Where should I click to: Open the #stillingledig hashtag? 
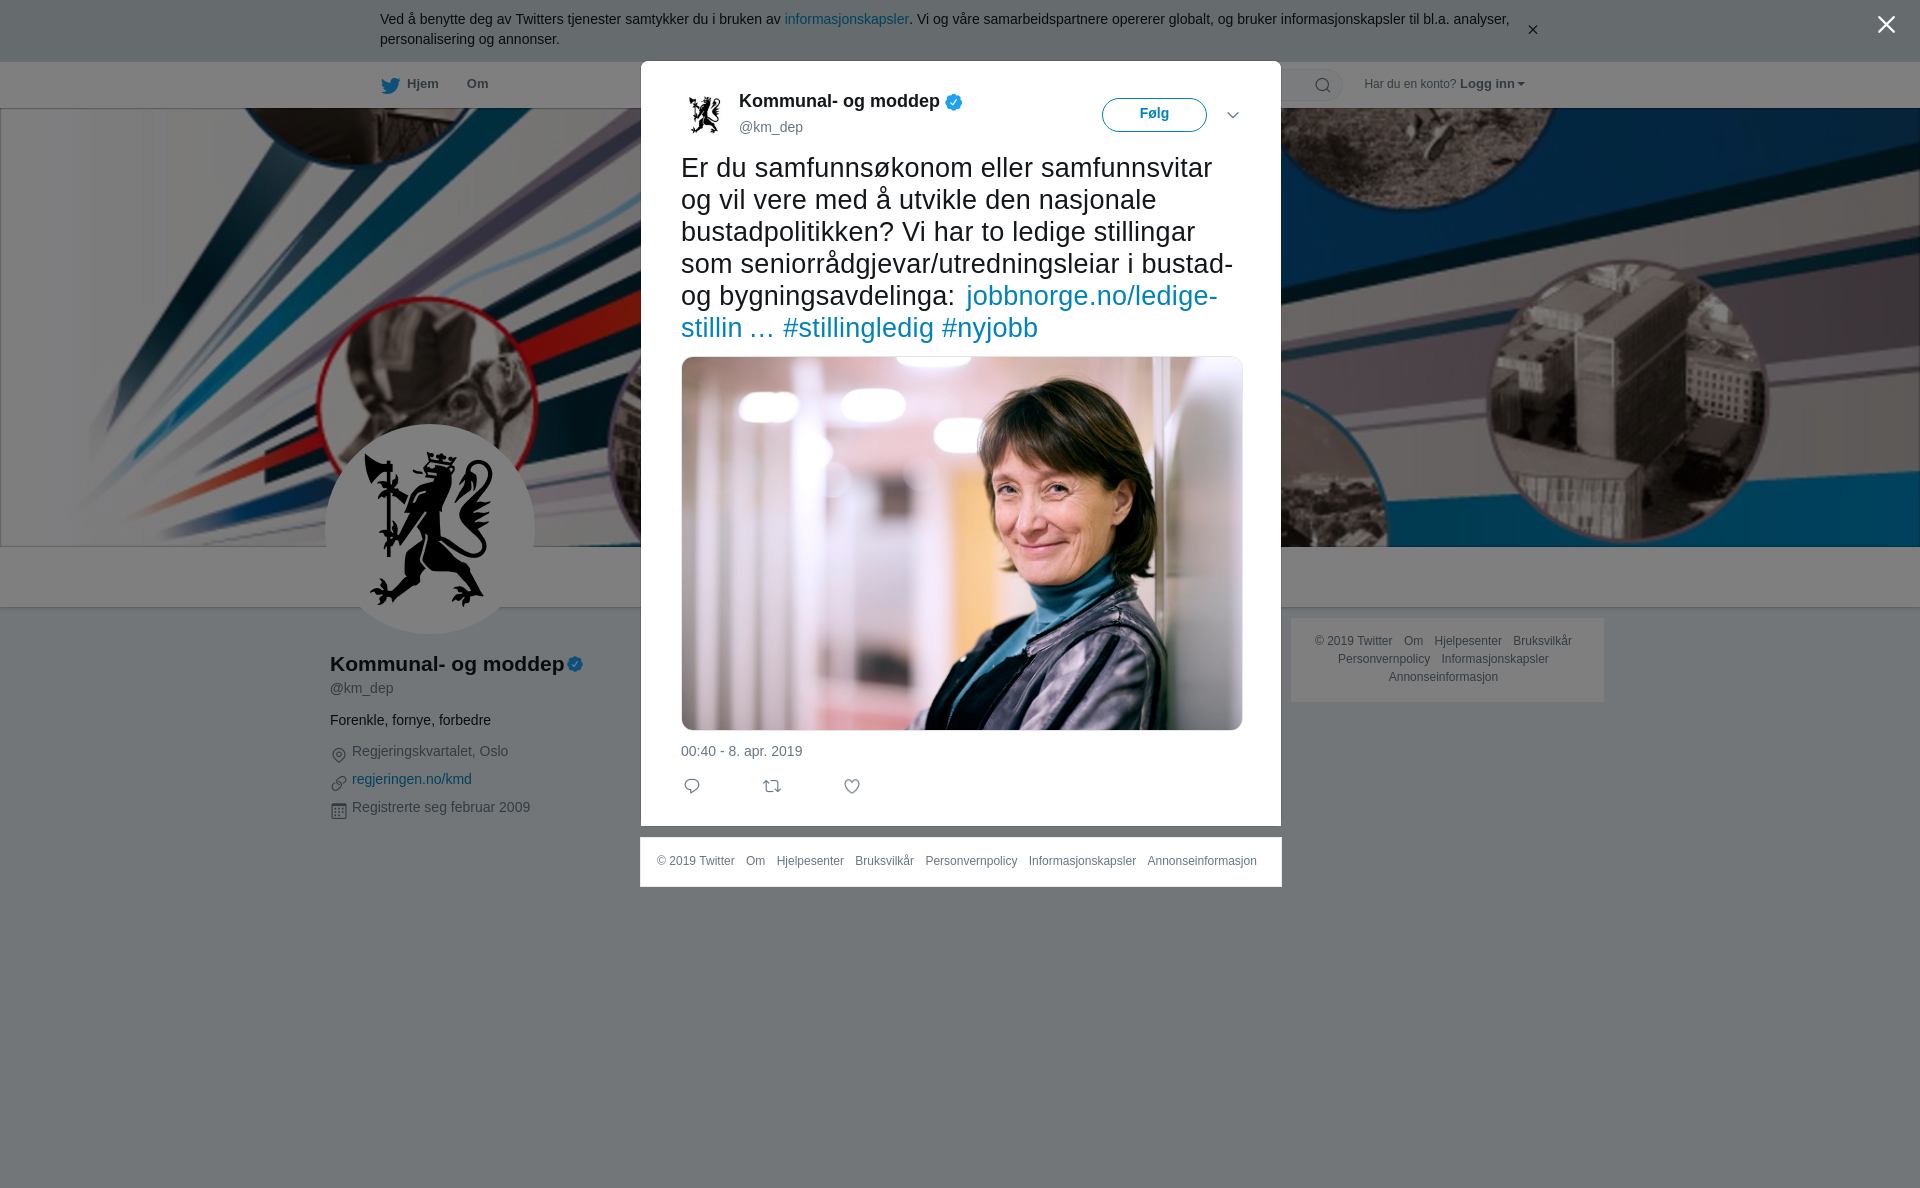point(858,327)
